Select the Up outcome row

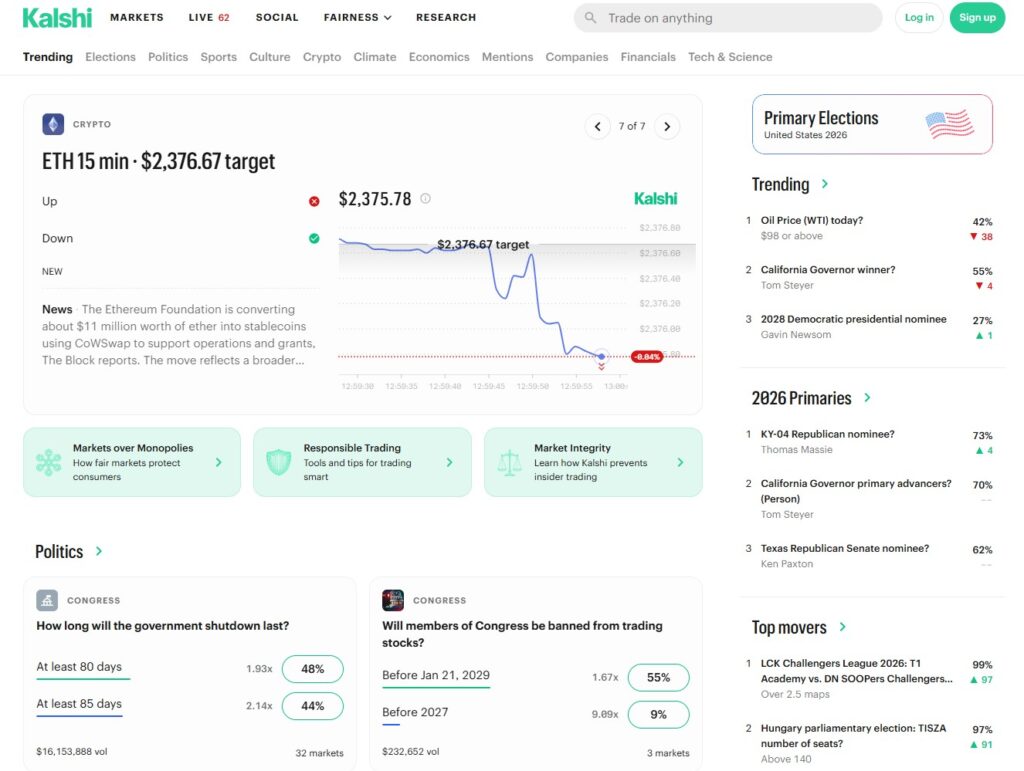181,201
